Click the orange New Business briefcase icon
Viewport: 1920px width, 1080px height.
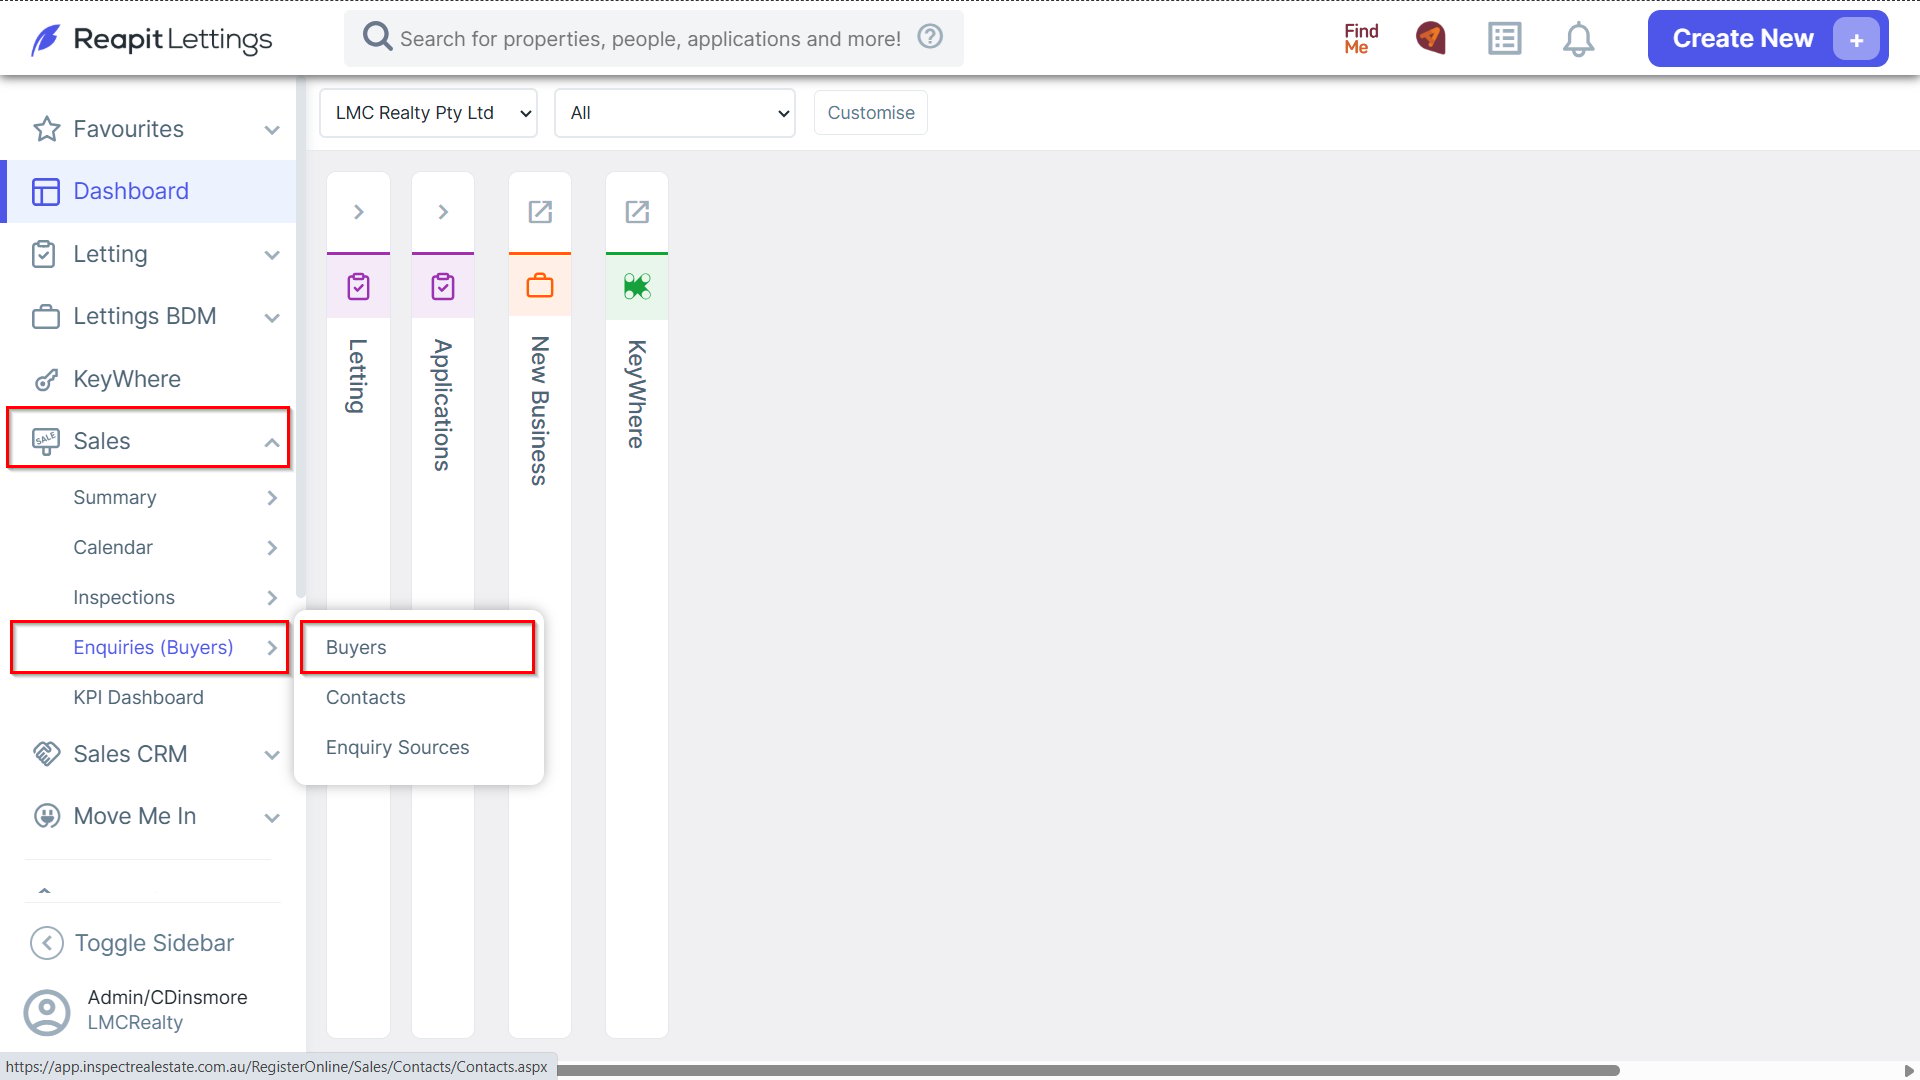point(540,287)
